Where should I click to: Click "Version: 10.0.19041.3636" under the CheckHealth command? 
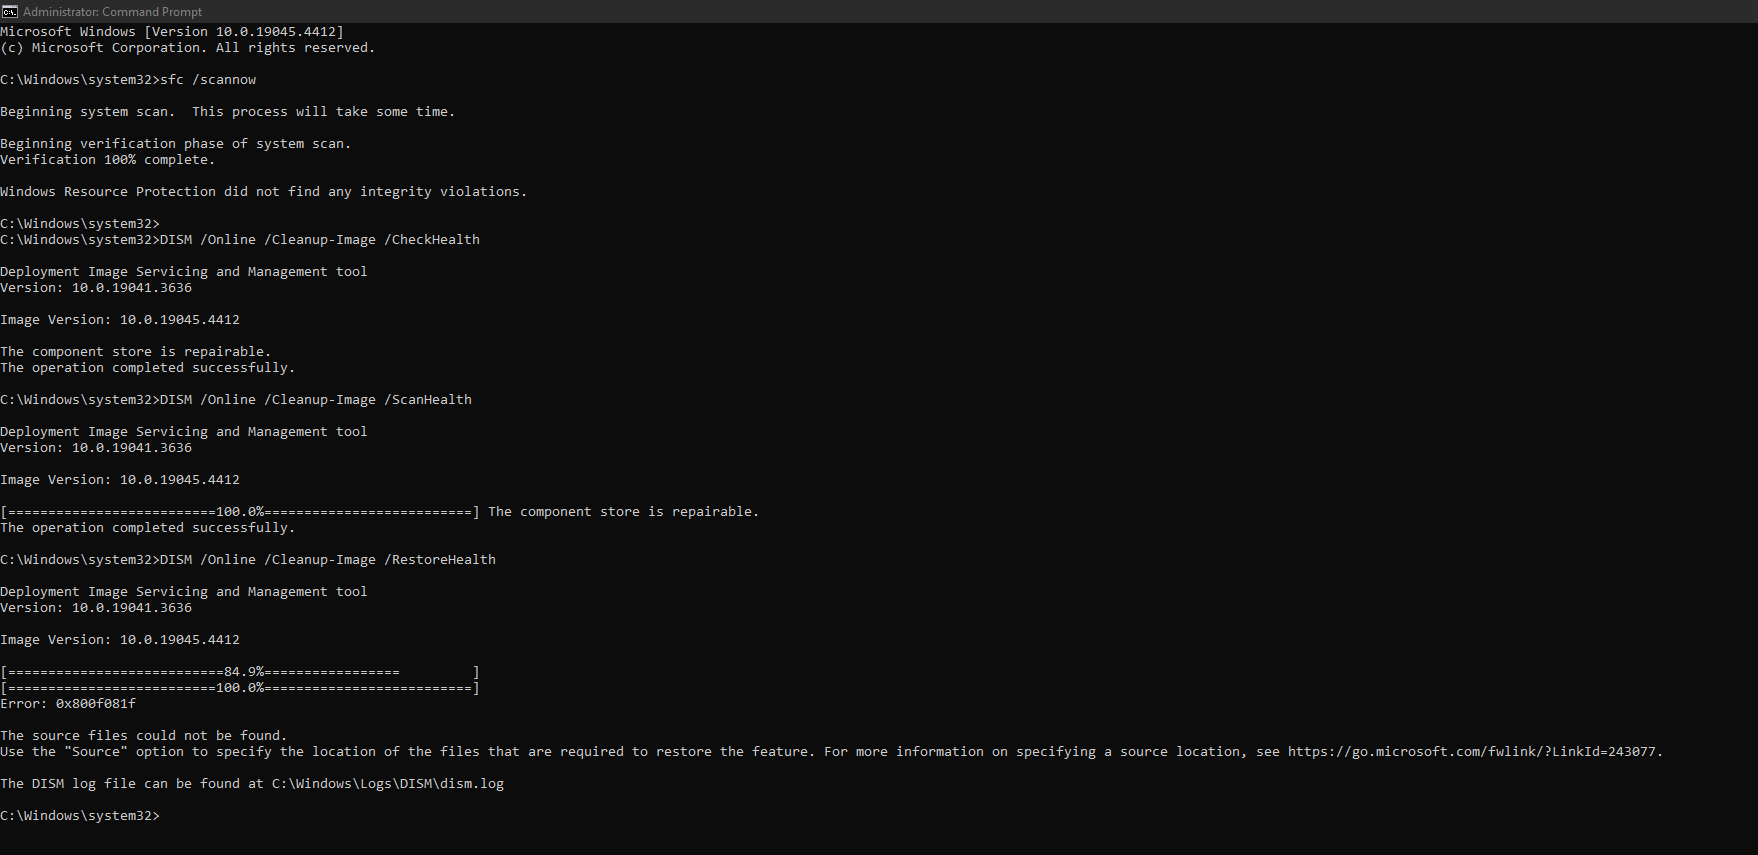(x=96, y=288)
